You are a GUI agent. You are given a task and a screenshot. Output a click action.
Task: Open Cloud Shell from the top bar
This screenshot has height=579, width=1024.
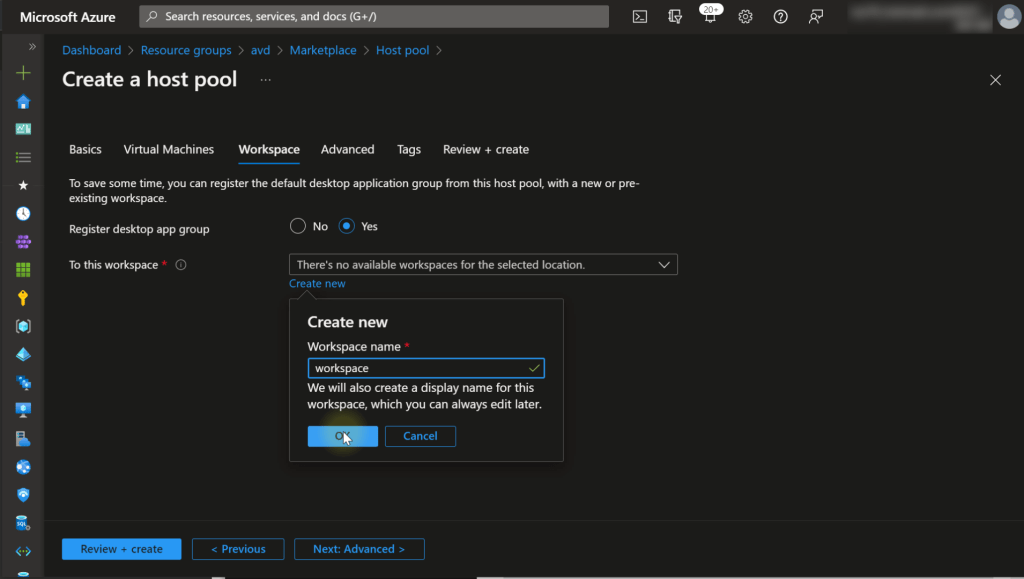(x=640, y=17)
